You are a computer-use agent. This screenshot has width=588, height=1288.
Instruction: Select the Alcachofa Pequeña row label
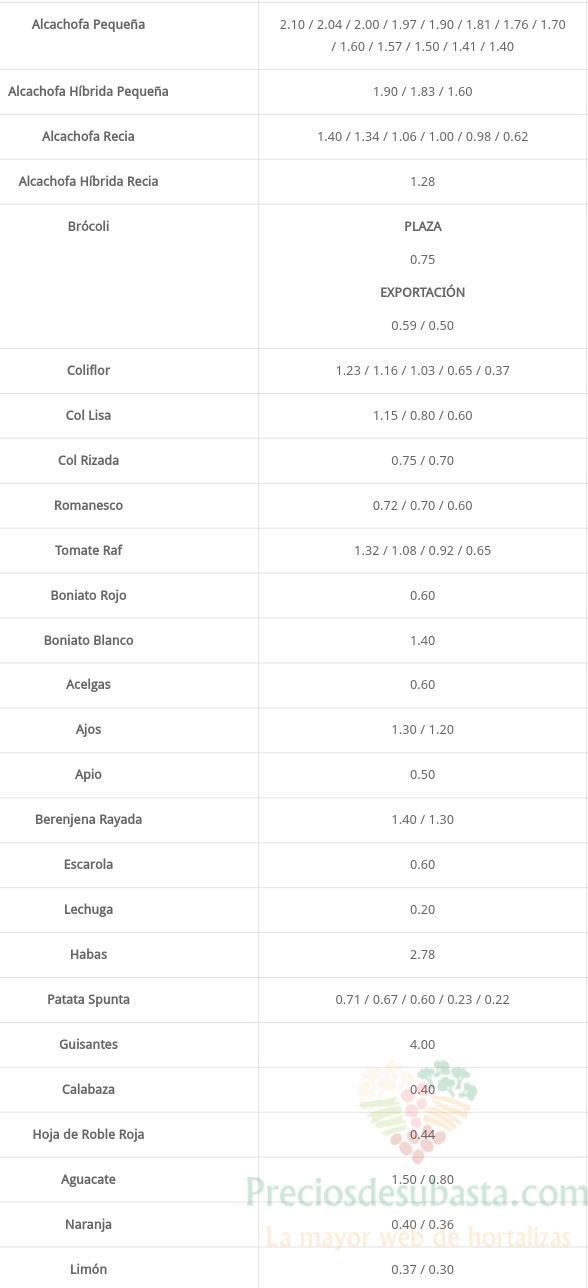click(88, 24)
